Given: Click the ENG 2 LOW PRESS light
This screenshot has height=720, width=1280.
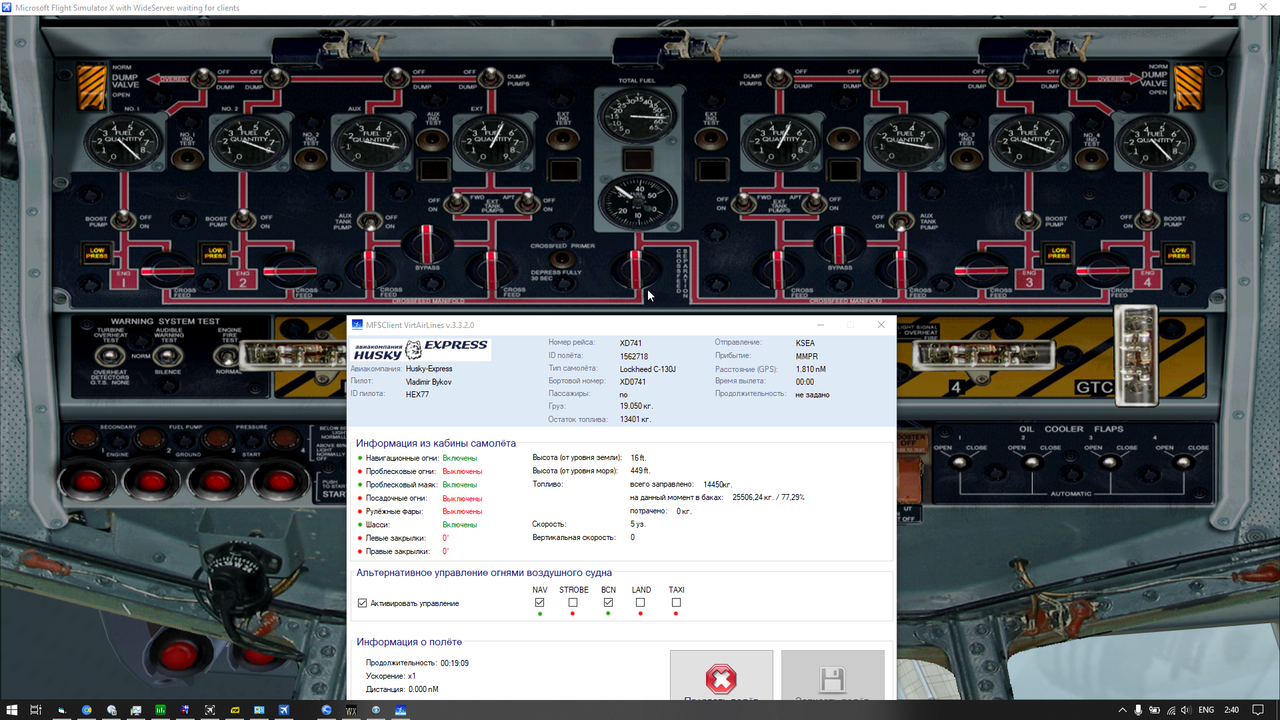Looking at the screenshot, I should [214, 252].
